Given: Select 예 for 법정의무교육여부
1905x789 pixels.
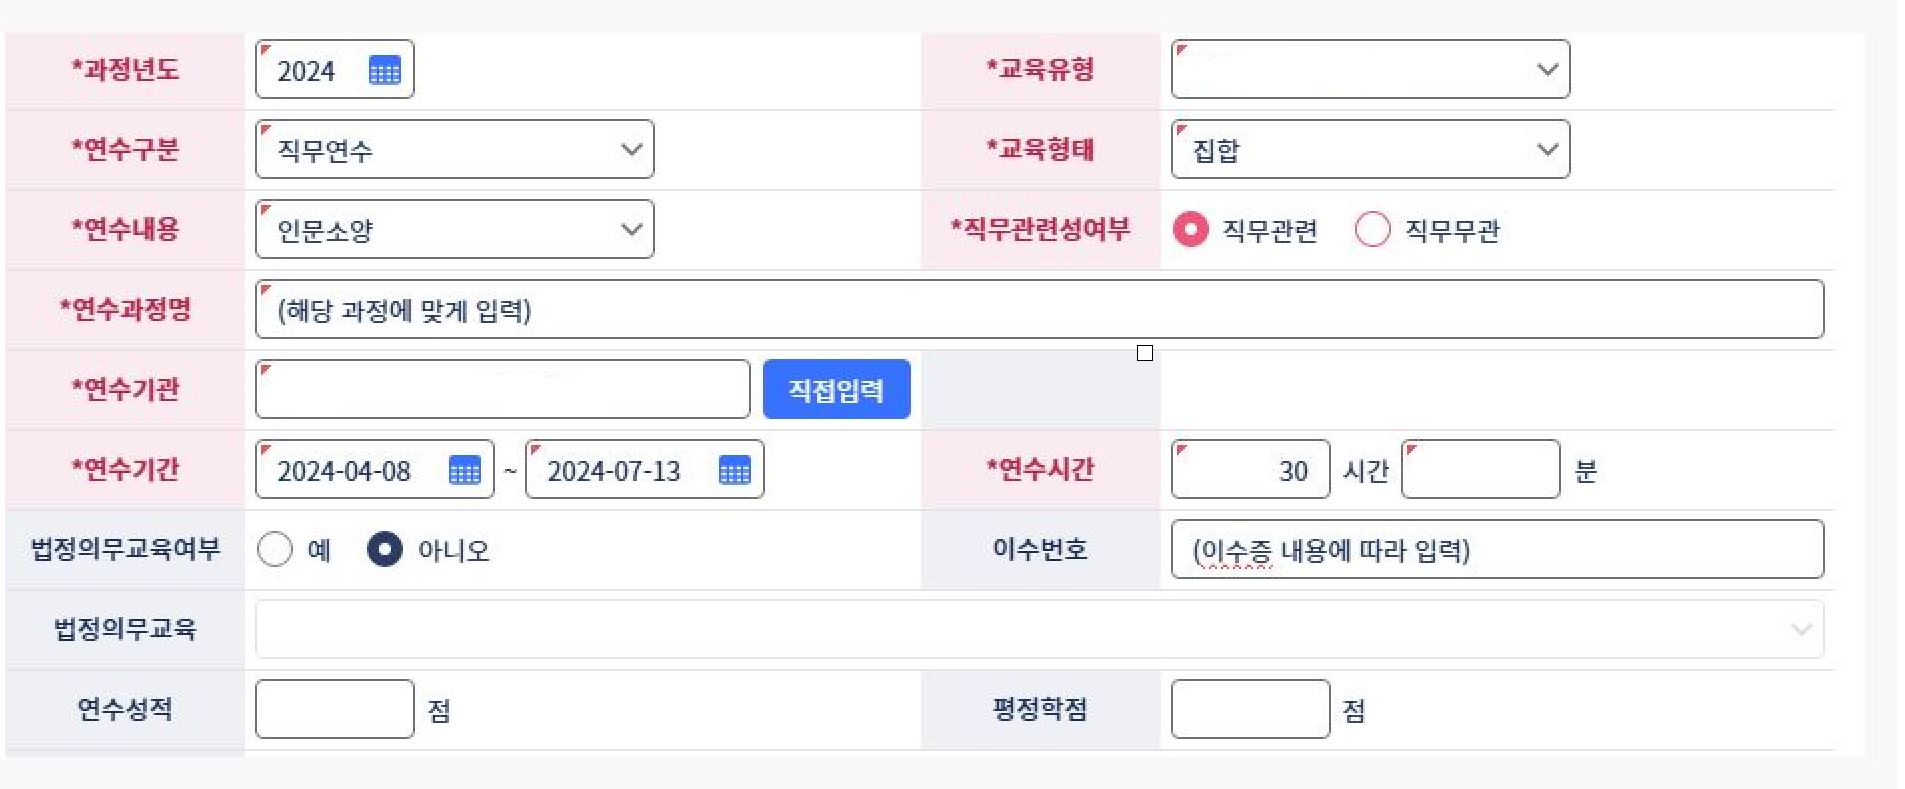Looking at the screenshot, I should [275, 549].
